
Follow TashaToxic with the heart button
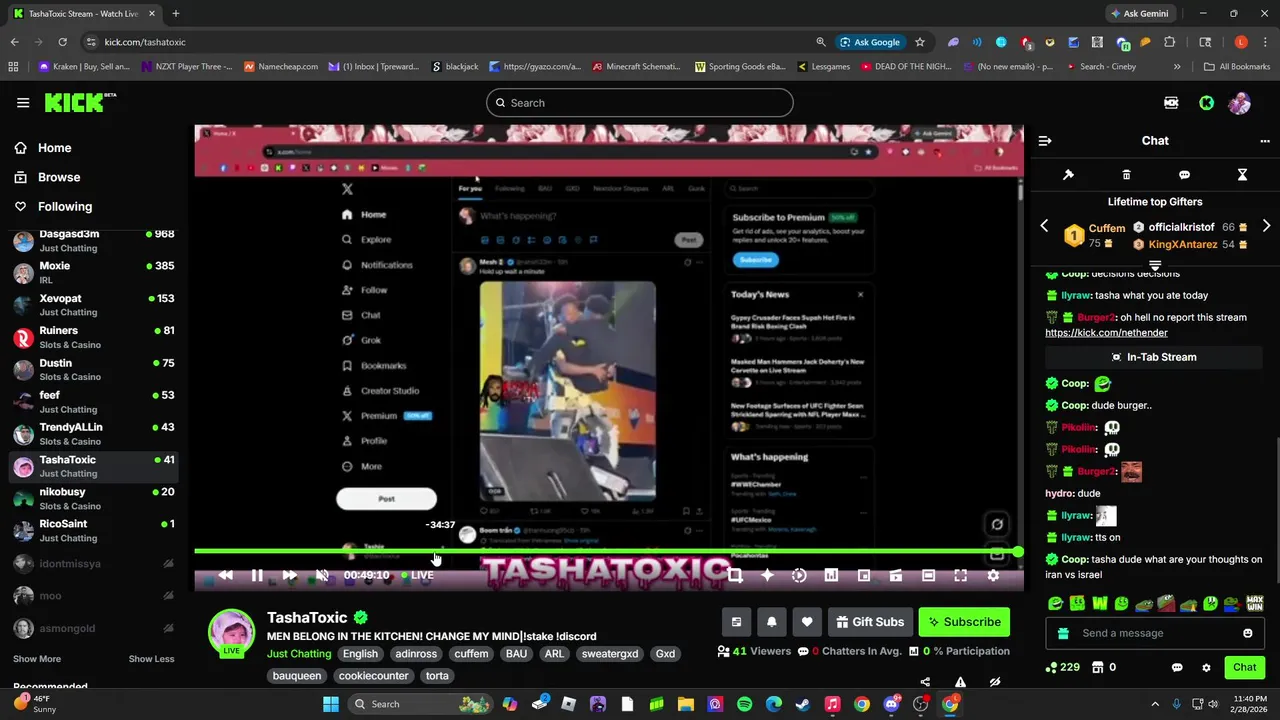point(807,622)
